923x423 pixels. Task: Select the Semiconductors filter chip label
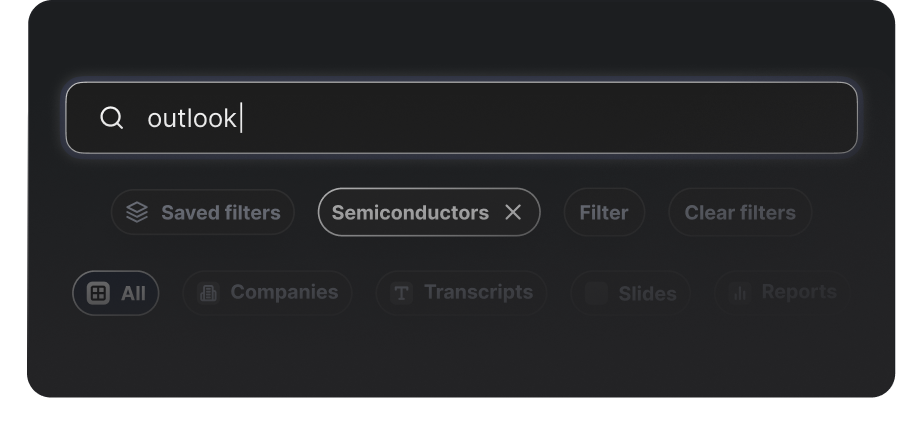point(410,212)
